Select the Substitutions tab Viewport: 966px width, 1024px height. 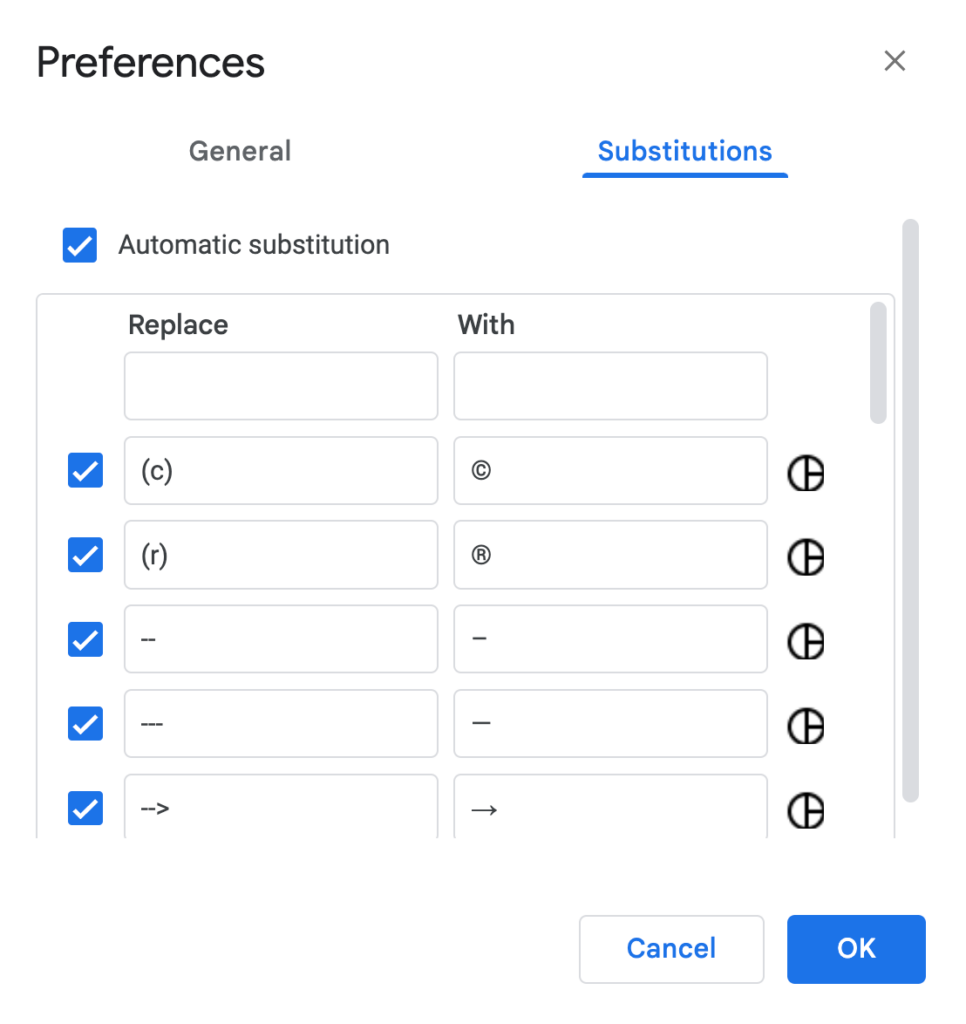pos(685,151)
